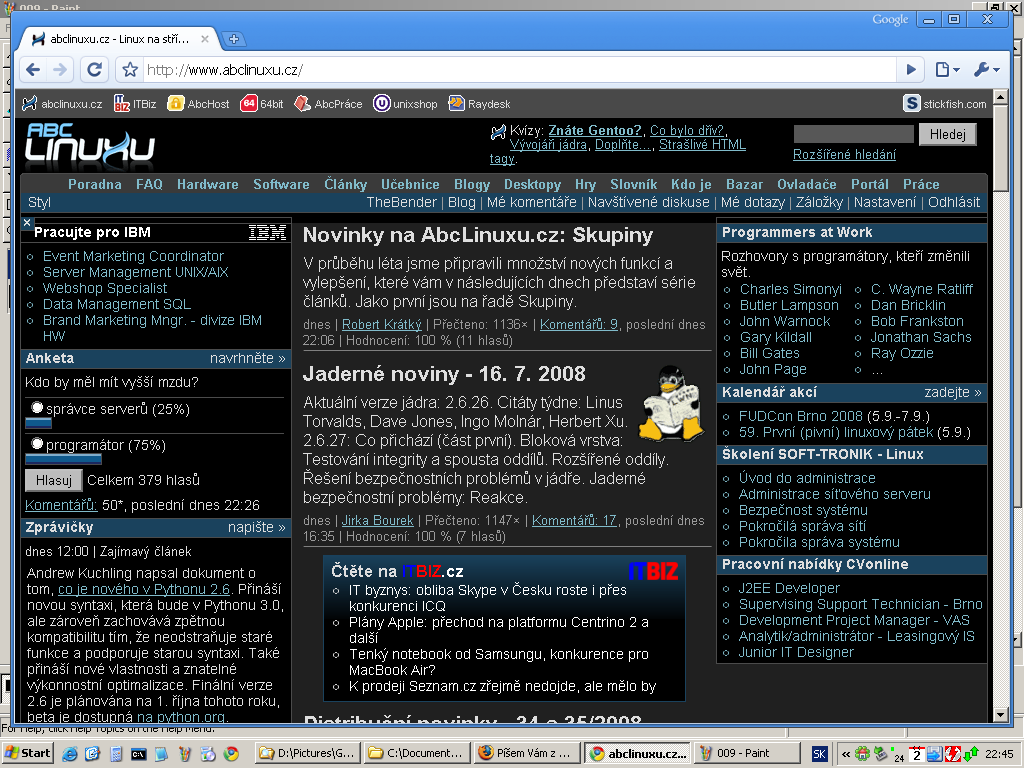Select the 'programátor' poll option
The image size is (1024, 768).
click(37, 444)
